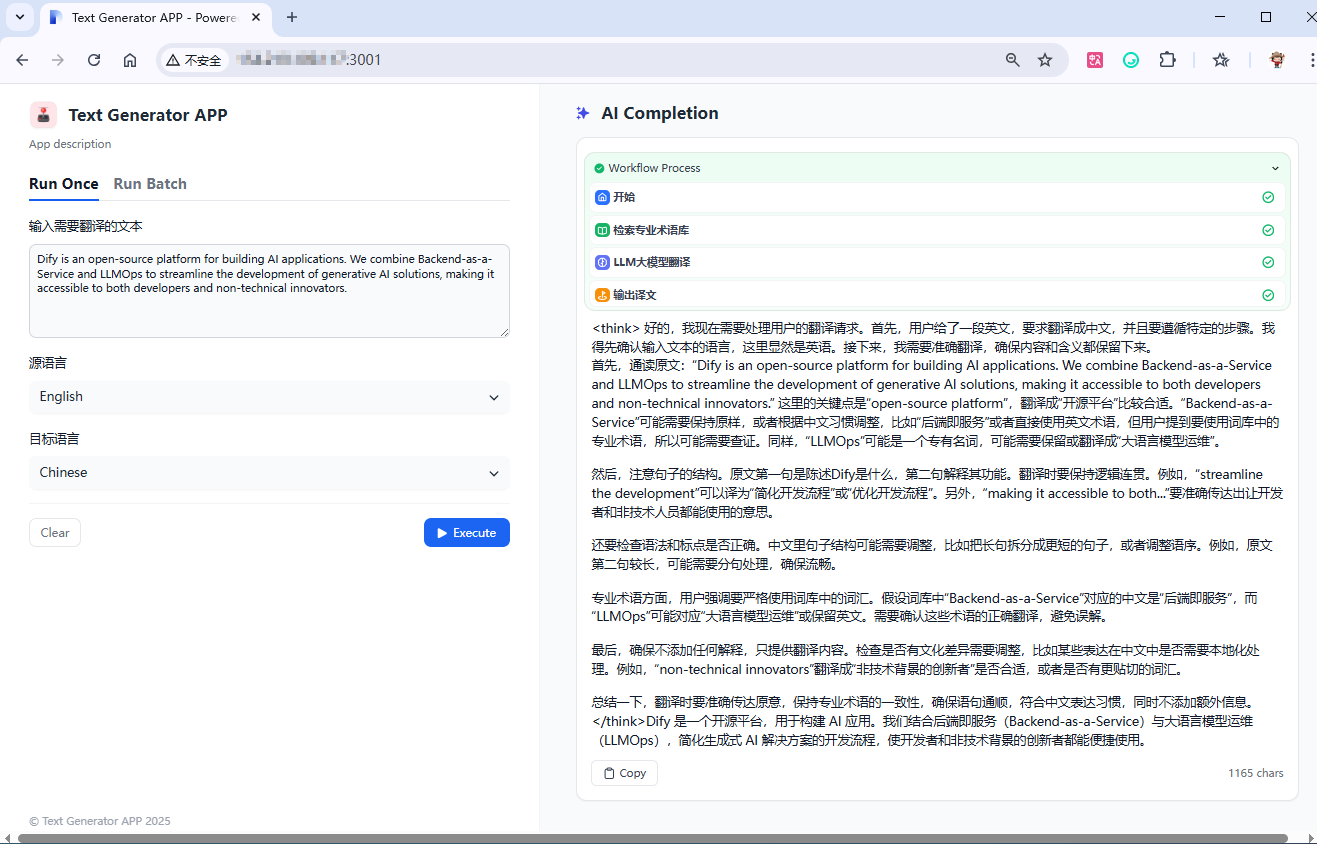
Task: Click the AI Completion heading text
Action: click(660, 113)
